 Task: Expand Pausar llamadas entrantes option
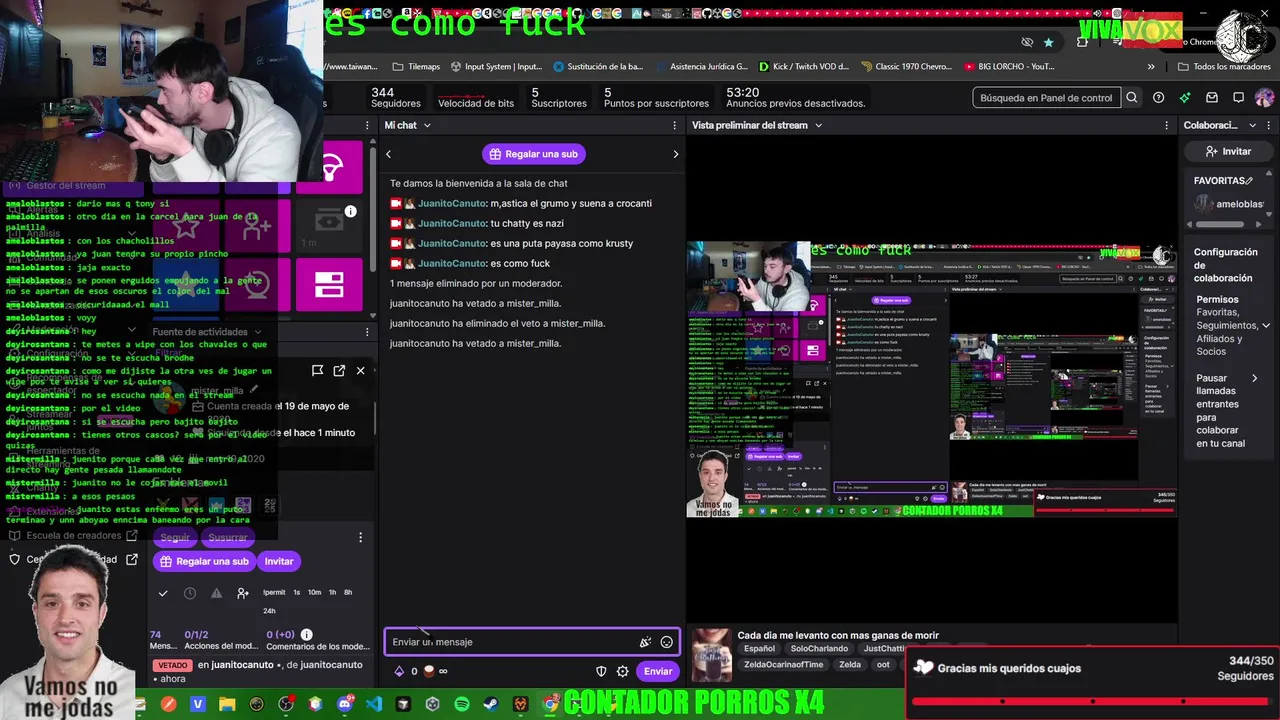(x=1255, y=379)
